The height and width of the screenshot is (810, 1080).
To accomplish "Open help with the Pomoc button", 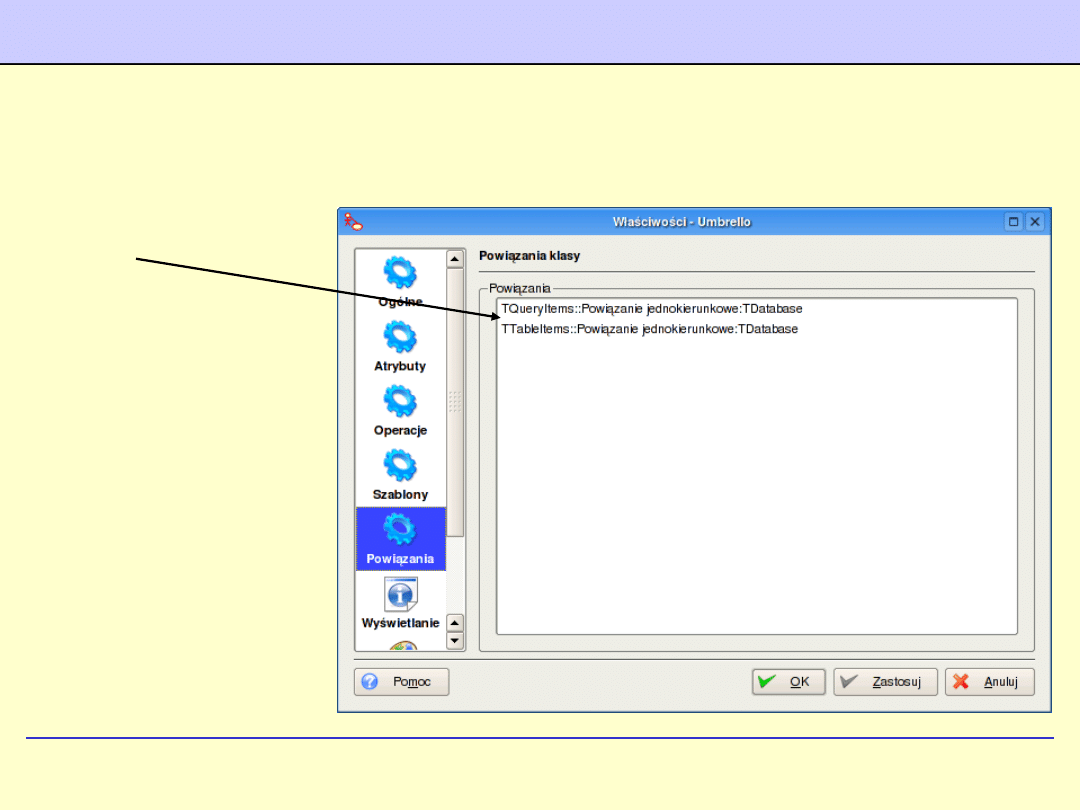I will click(402, 682).
